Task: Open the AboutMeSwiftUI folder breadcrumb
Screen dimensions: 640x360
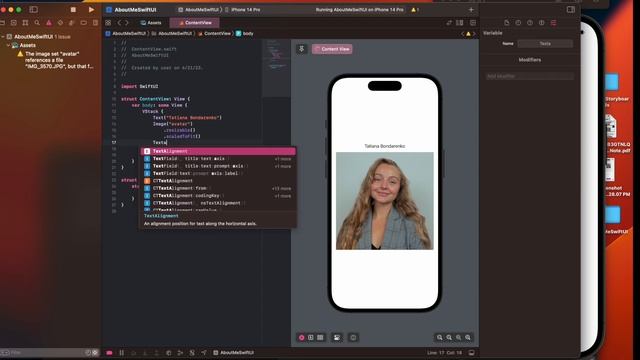Action: pyautogui.click(x=172, y=33)
